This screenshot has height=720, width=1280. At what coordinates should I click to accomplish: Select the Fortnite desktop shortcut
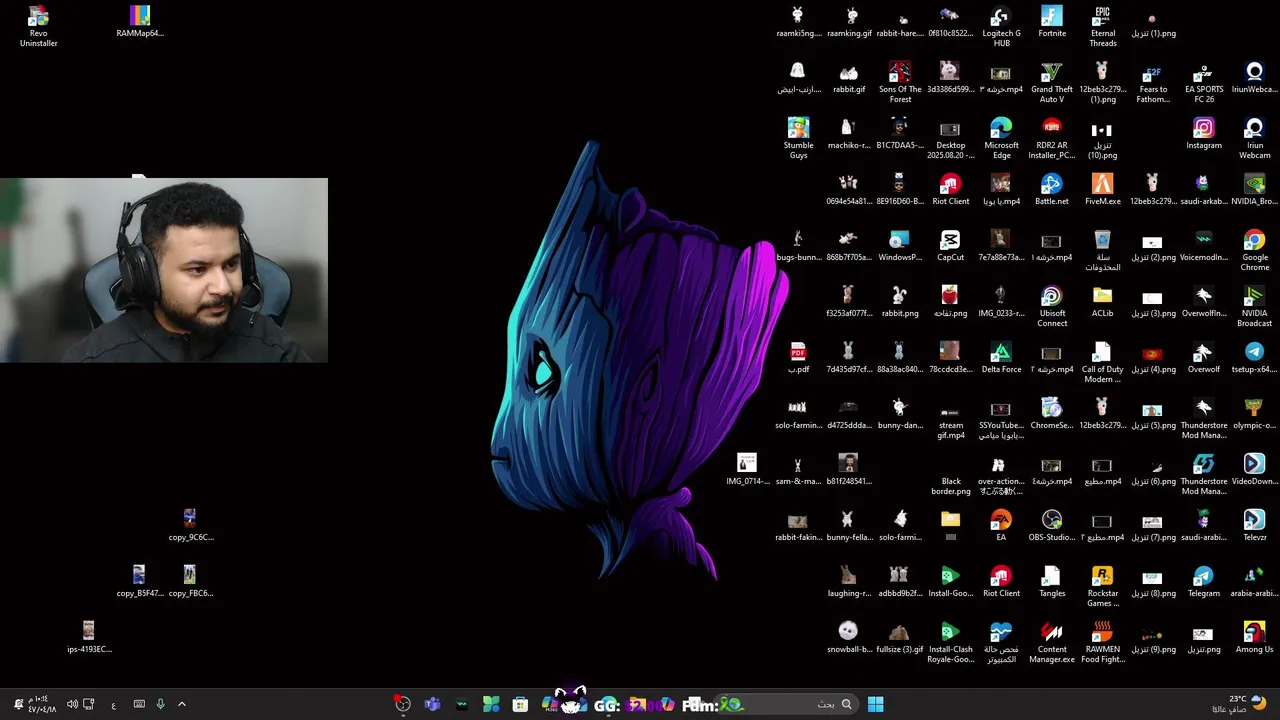coord(1051,22)
